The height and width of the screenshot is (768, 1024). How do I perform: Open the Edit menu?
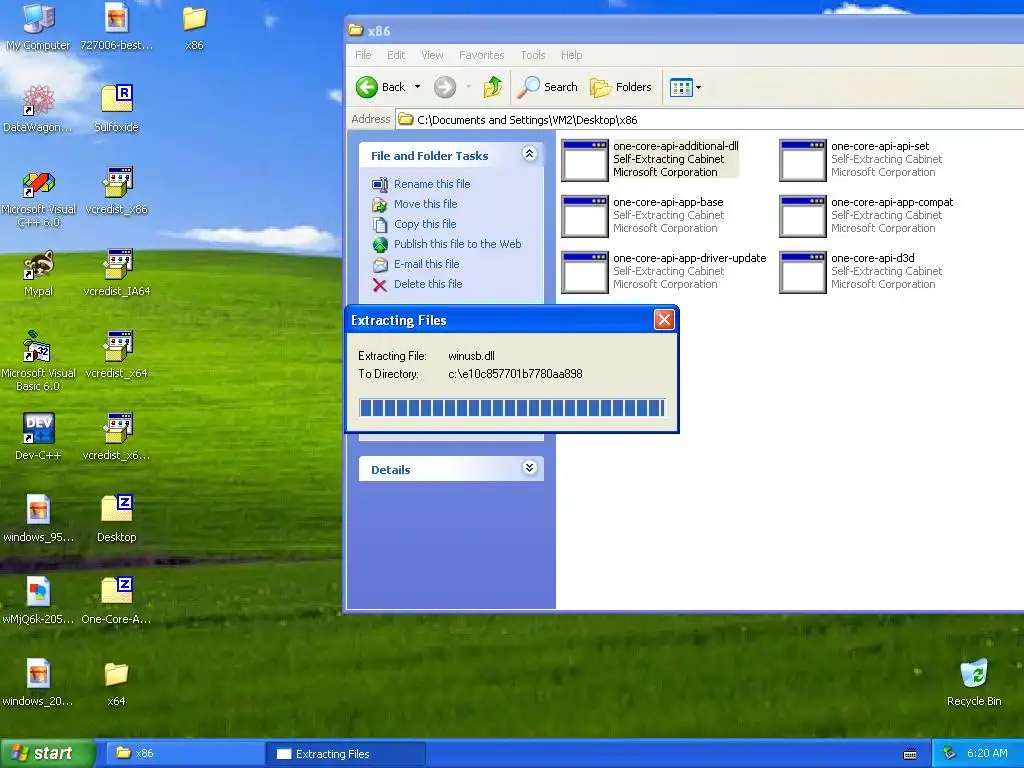[x=396, y=55]
